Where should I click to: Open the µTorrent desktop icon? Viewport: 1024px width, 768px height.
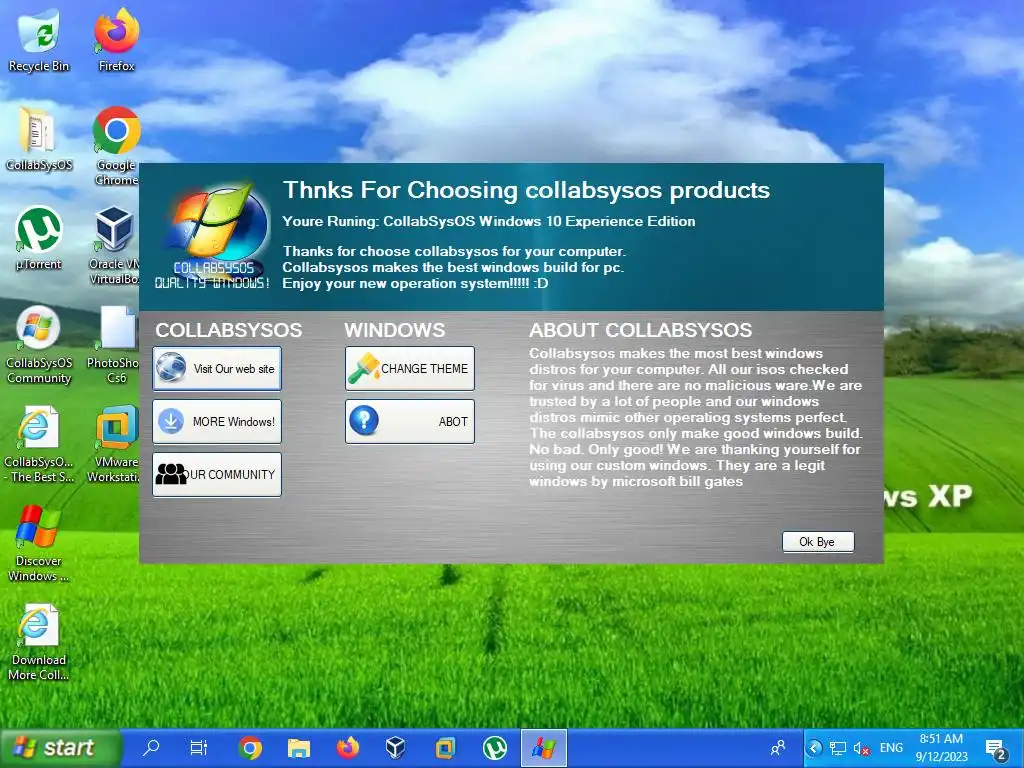tap(39, 238)
